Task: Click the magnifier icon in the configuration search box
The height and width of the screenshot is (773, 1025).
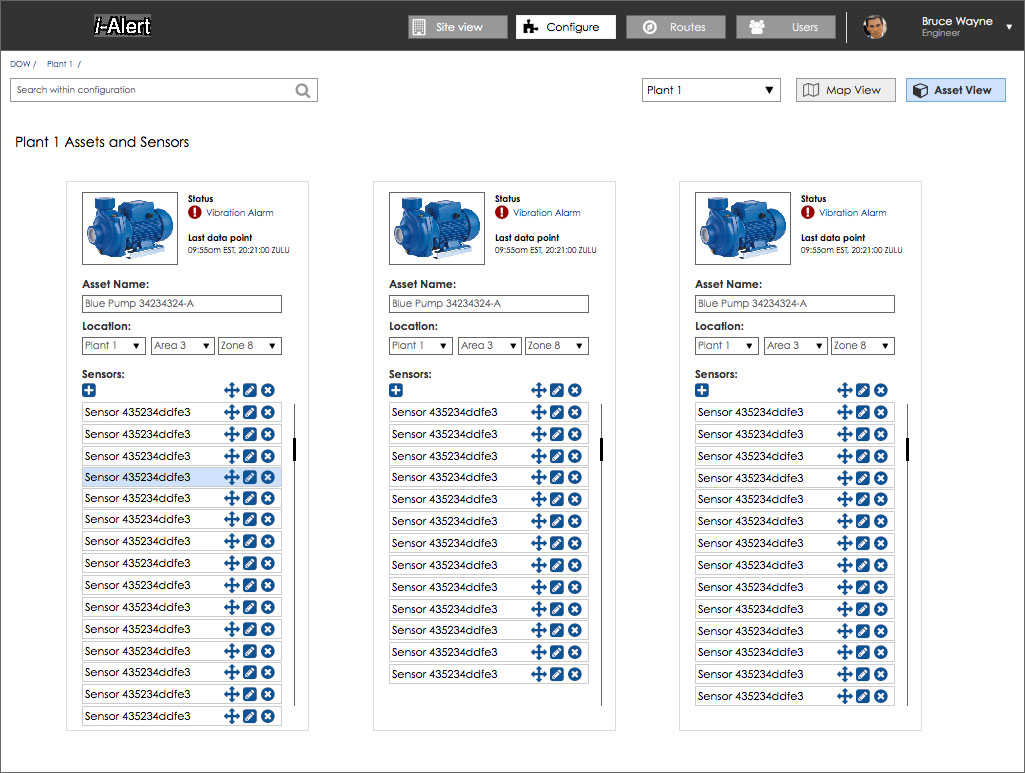Action: coord(303,90)
